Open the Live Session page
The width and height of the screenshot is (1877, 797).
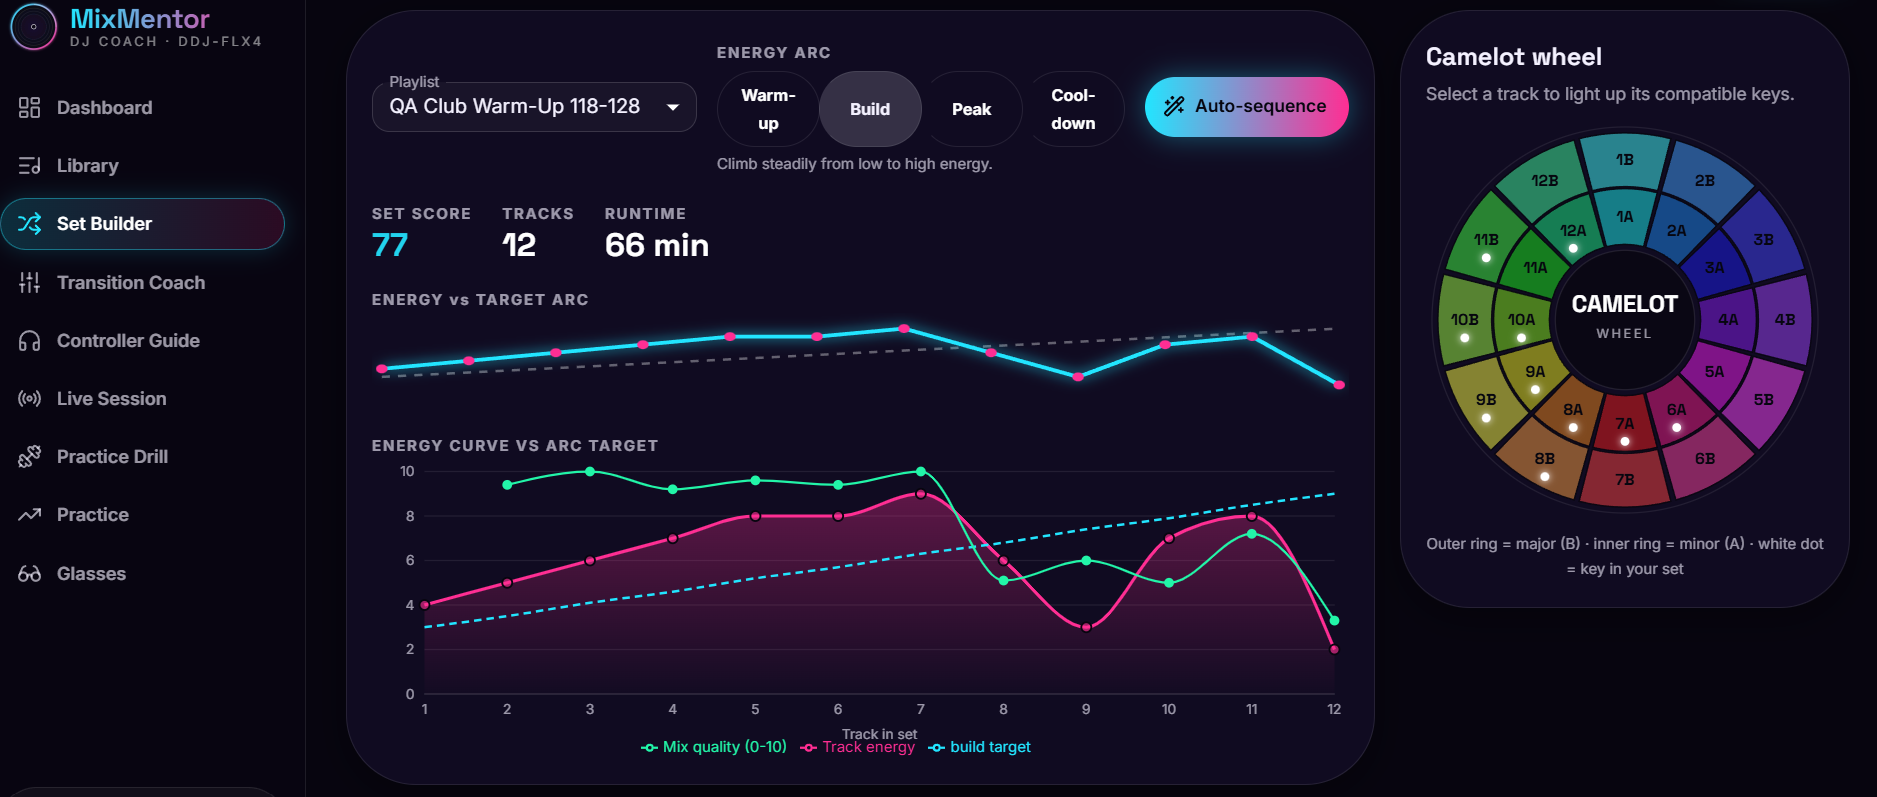143,399
